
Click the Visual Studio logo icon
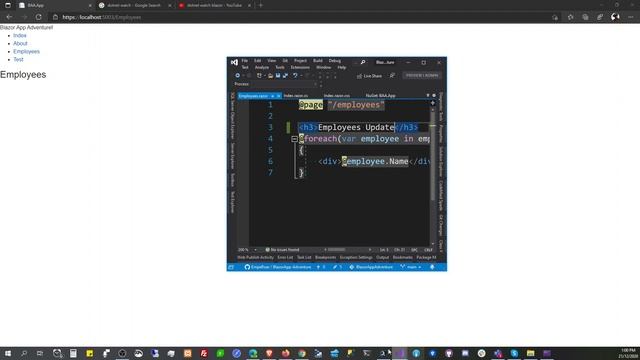[234, 62]
